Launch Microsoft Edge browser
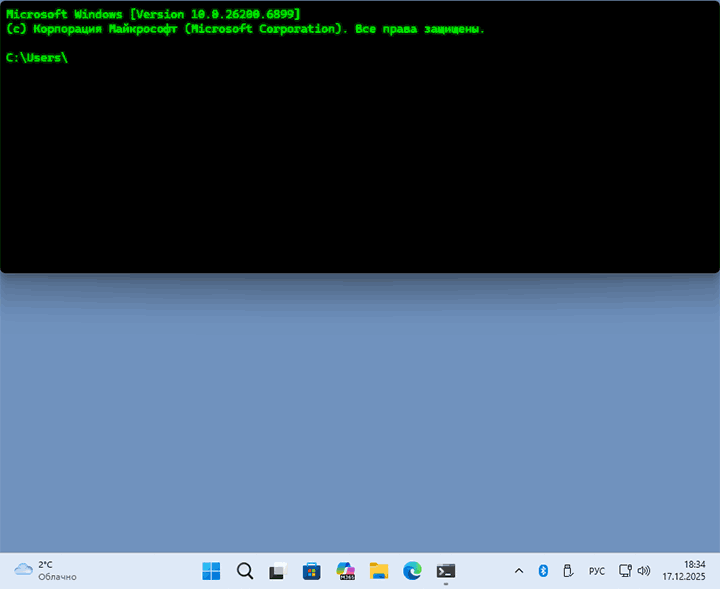 [x=412, y=571]
